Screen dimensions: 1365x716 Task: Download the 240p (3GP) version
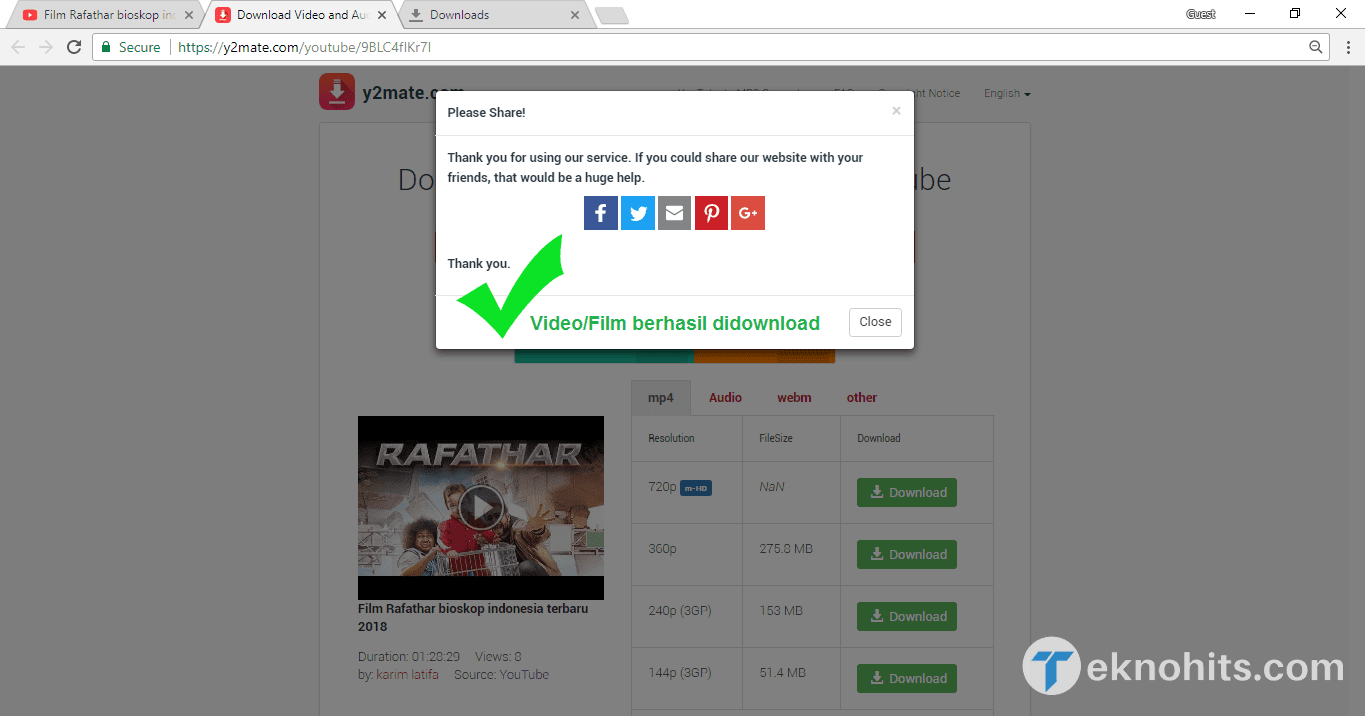[x=907, y=616]
